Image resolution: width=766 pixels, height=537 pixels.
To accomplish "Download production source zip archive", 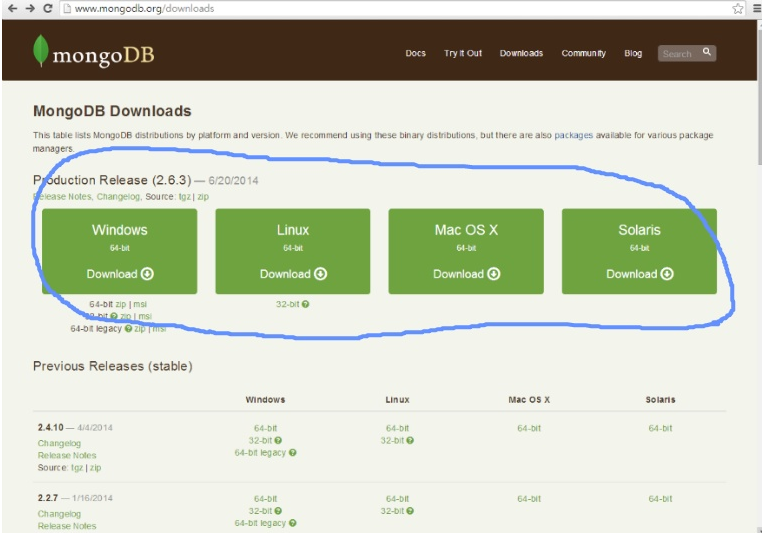I will [x=203, y=196].
